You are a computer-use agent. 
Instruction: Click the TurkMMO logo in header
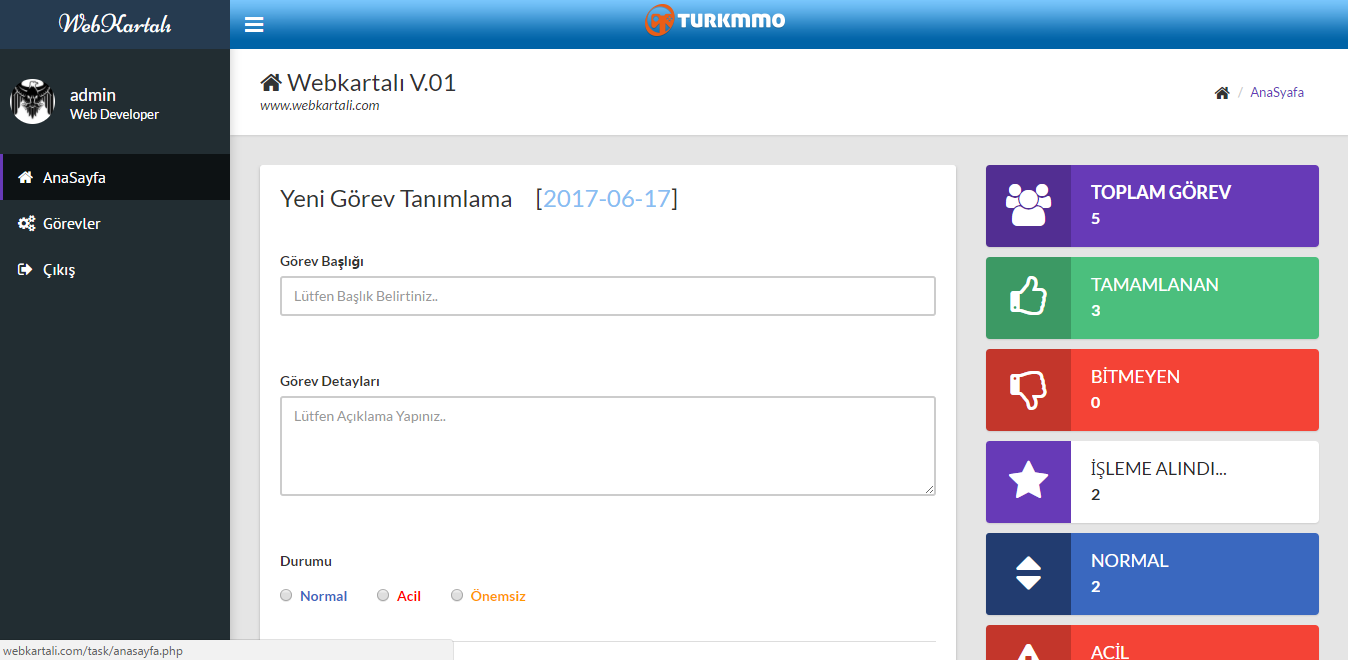click(715, 20)
